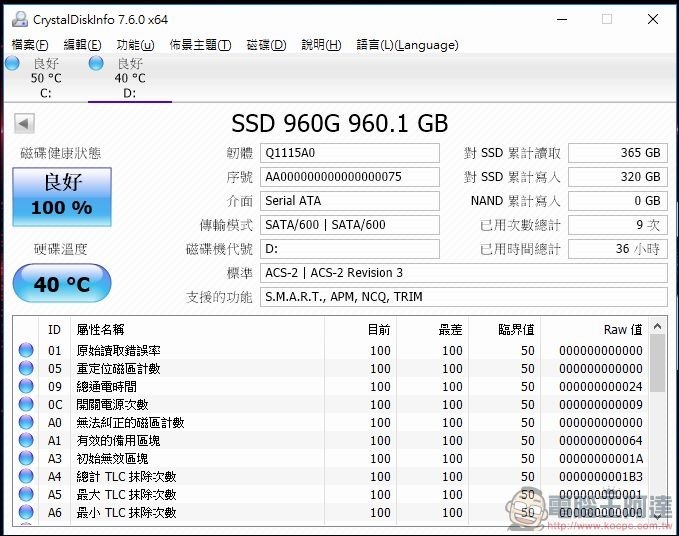Click the scroll up arrow of attribute list

pos(657,326)
